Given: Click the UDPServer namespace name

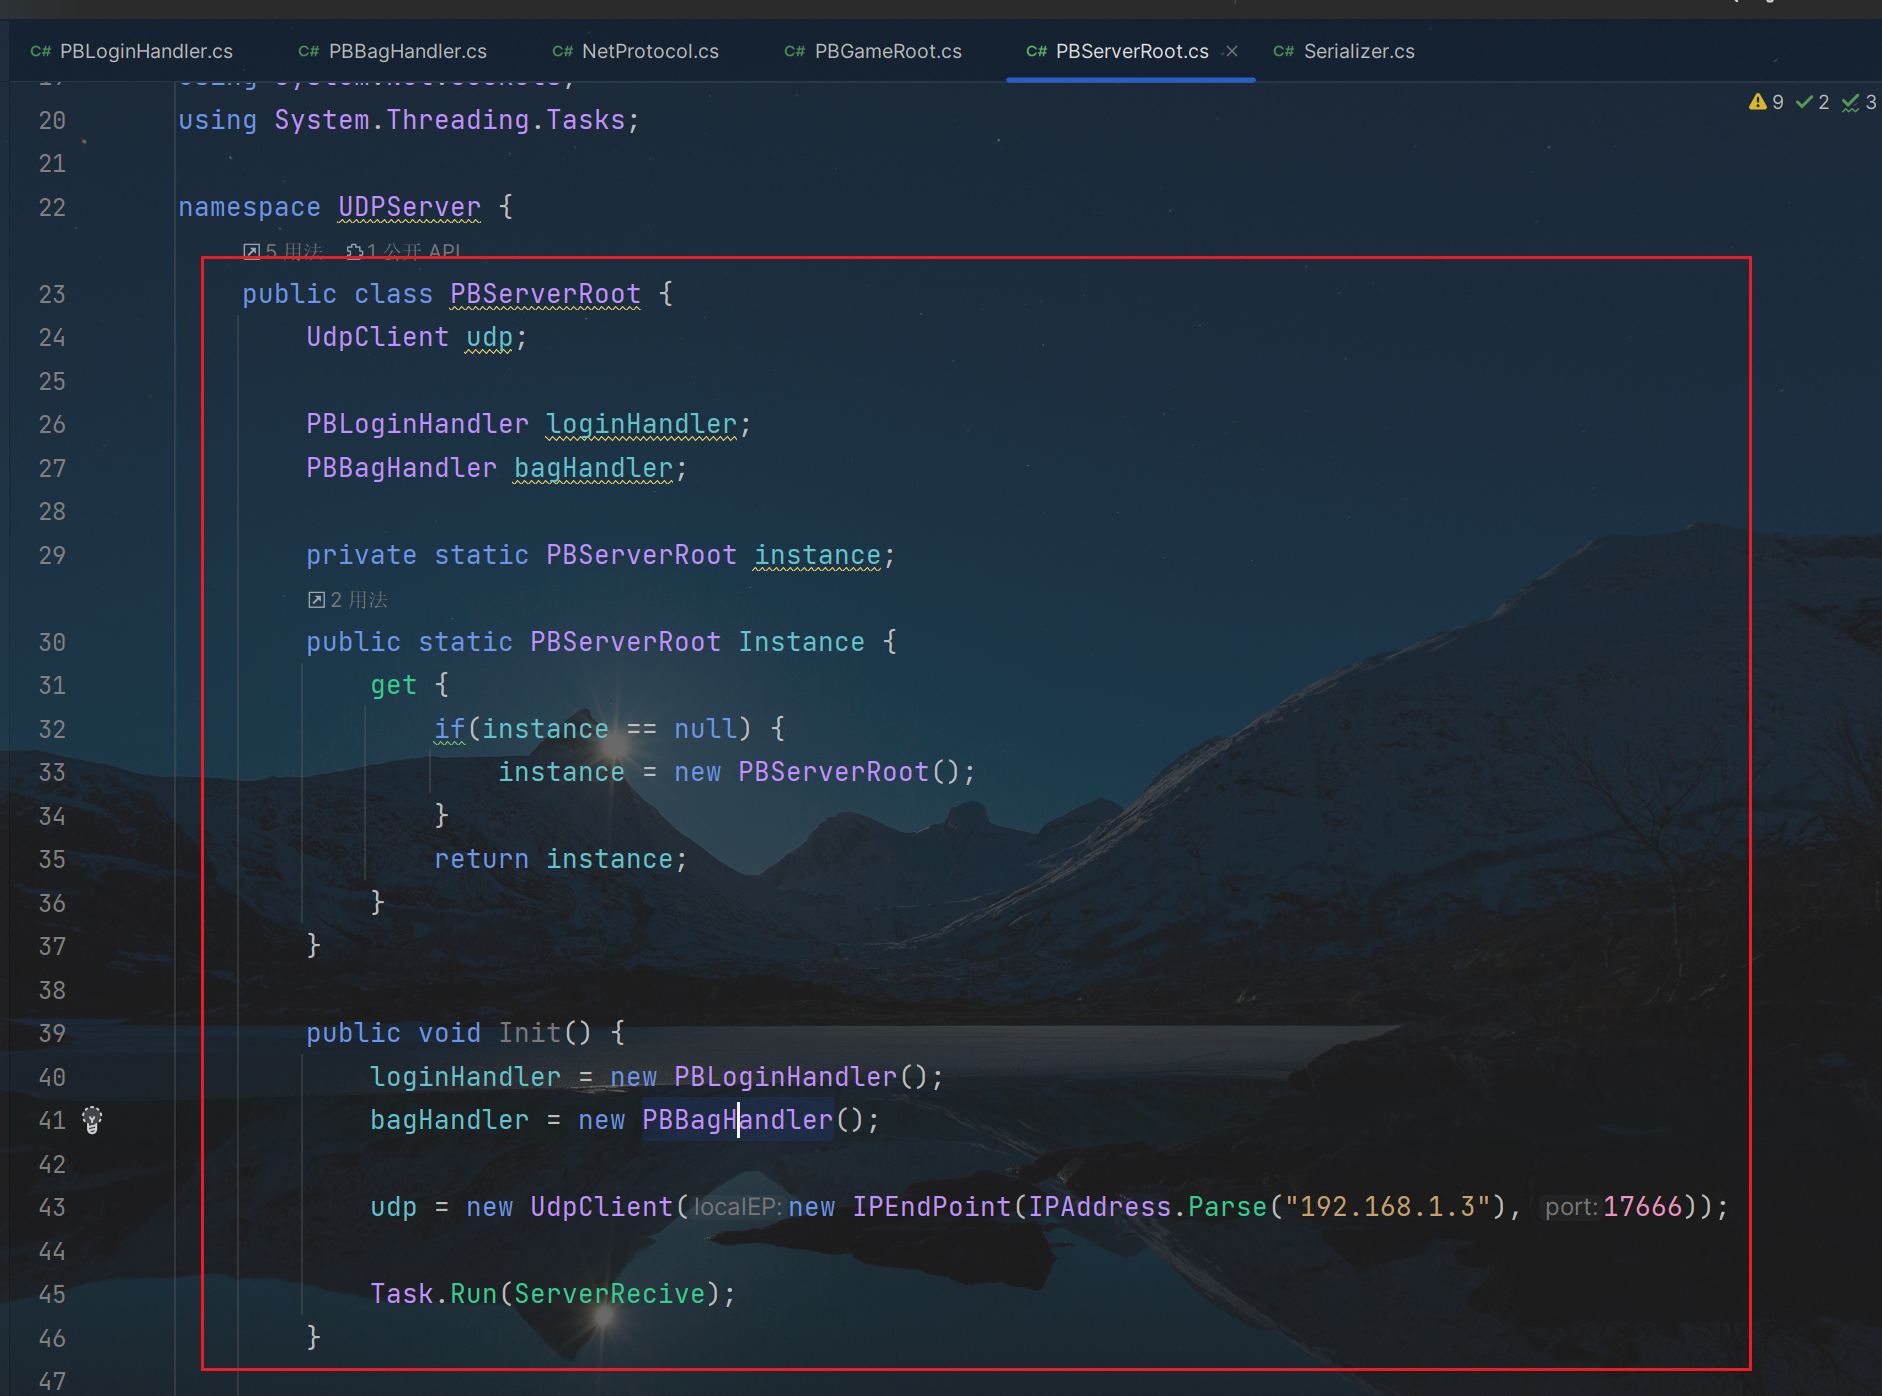Looking at the screenshot, I should (x=409, y=207).
